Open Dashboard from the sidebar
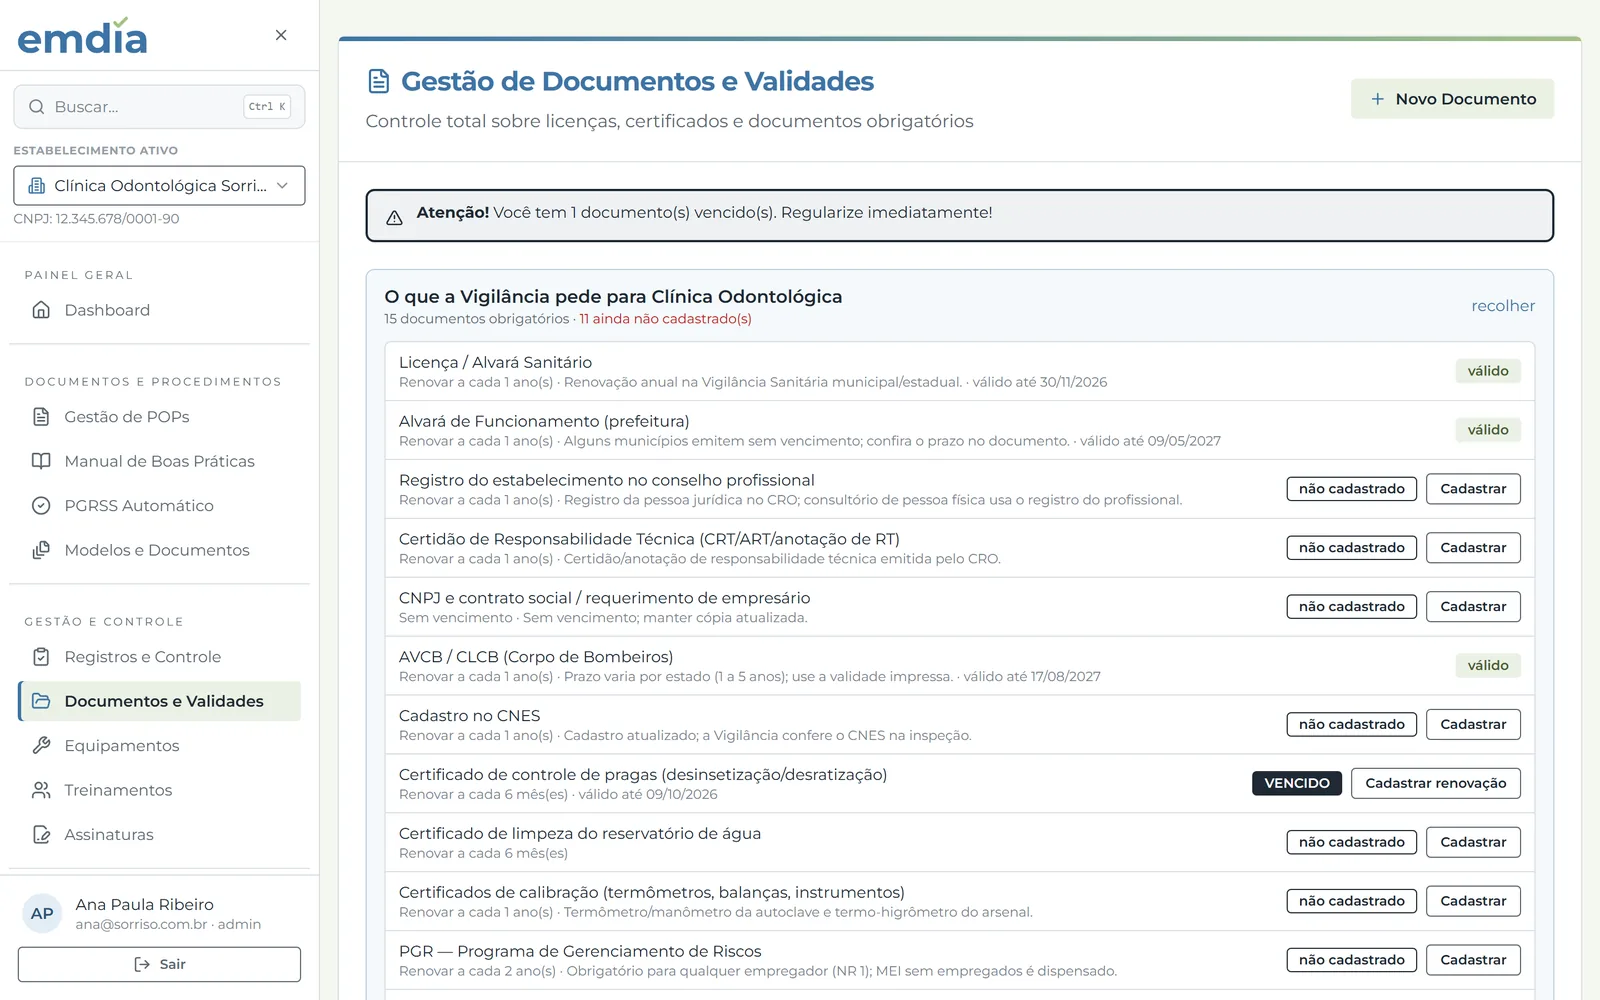 pos(159,310)
